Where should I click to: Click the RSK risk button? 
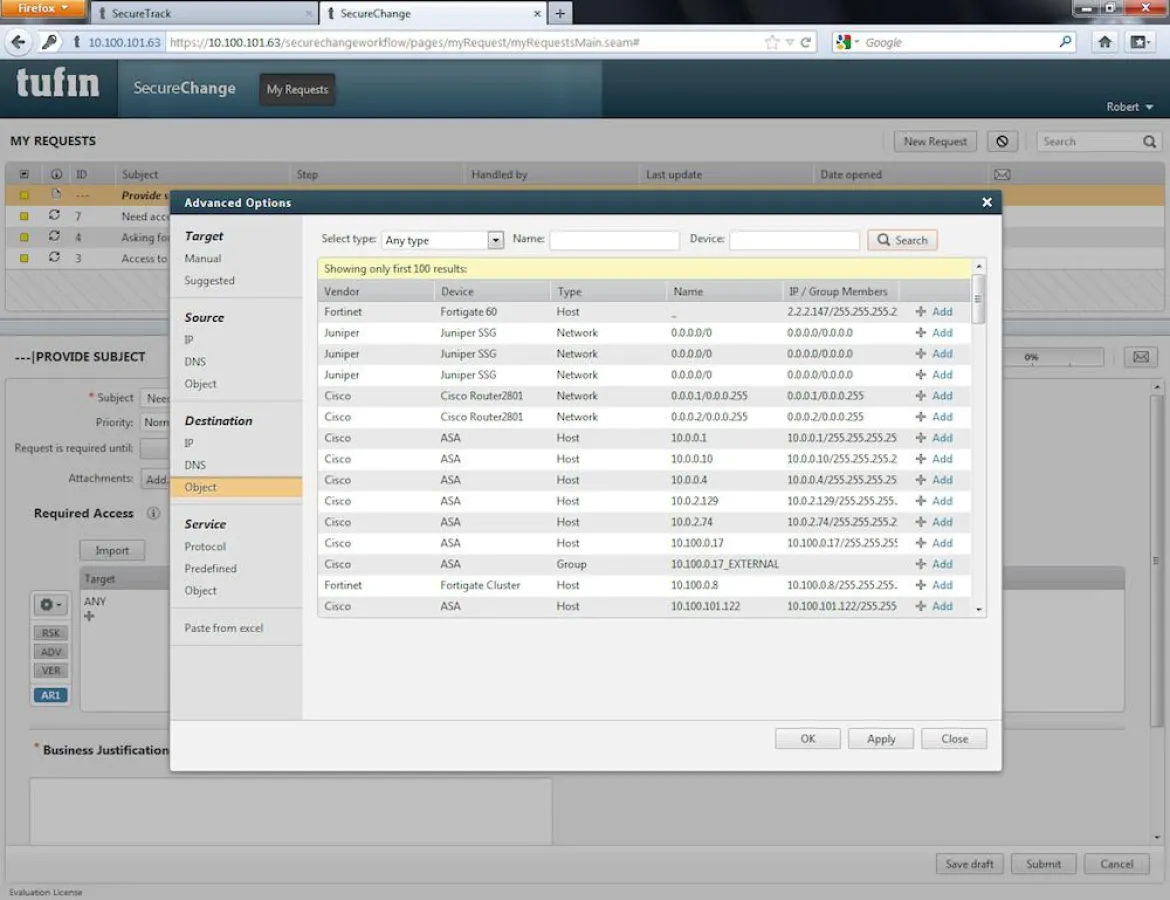[x=51, y=633]
